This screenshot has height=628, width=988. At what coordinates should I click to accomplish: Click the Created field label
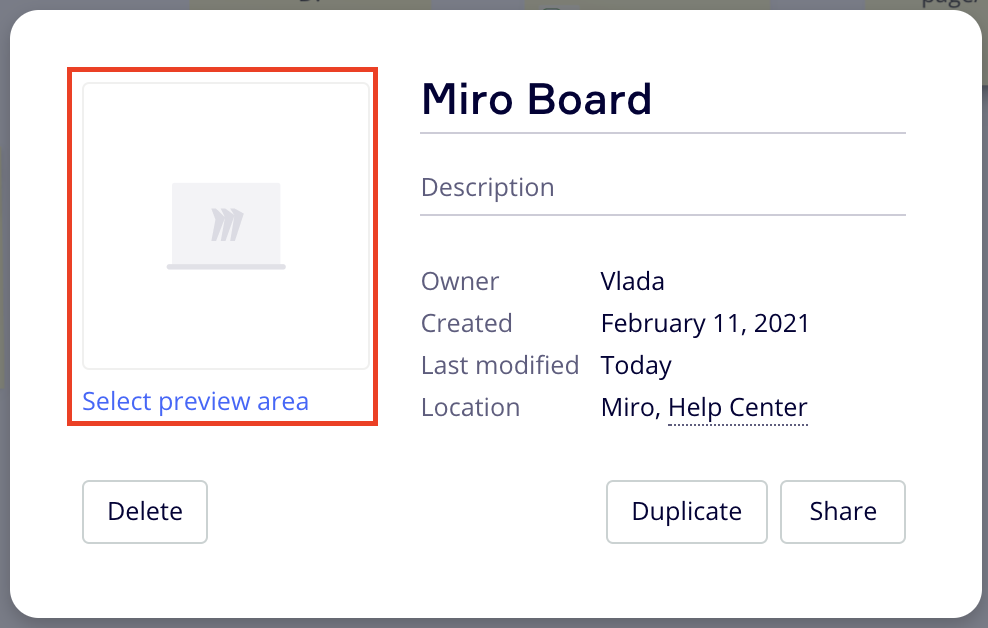[466, 323]
